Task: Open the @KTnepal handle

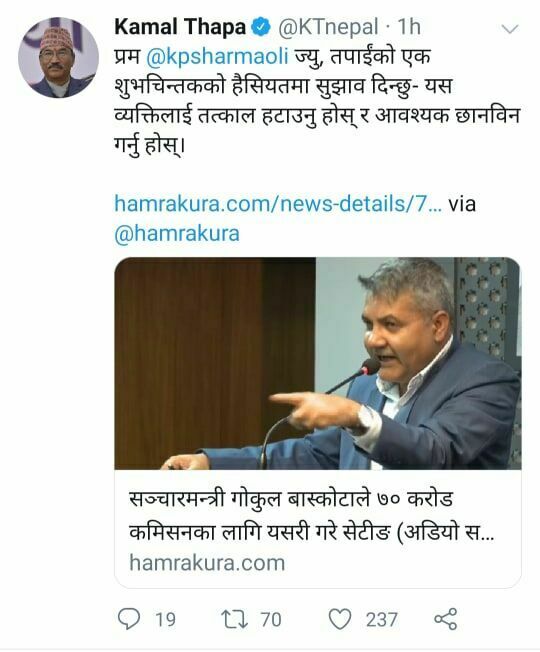Action: click(328, 27)
